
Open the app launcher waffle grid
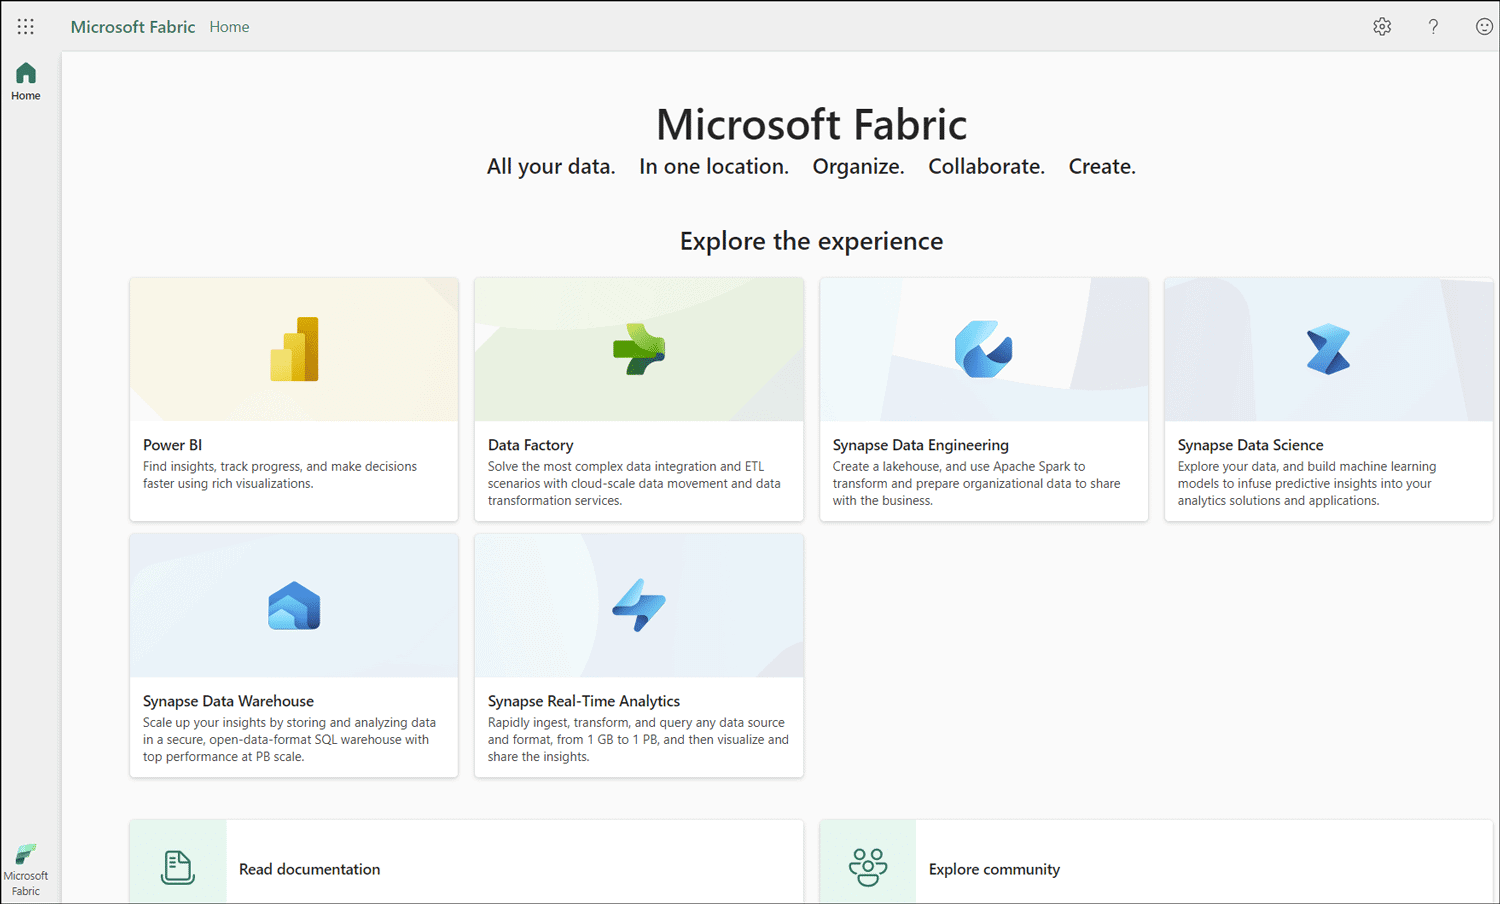pyautogui.click(x=26, y=27)
